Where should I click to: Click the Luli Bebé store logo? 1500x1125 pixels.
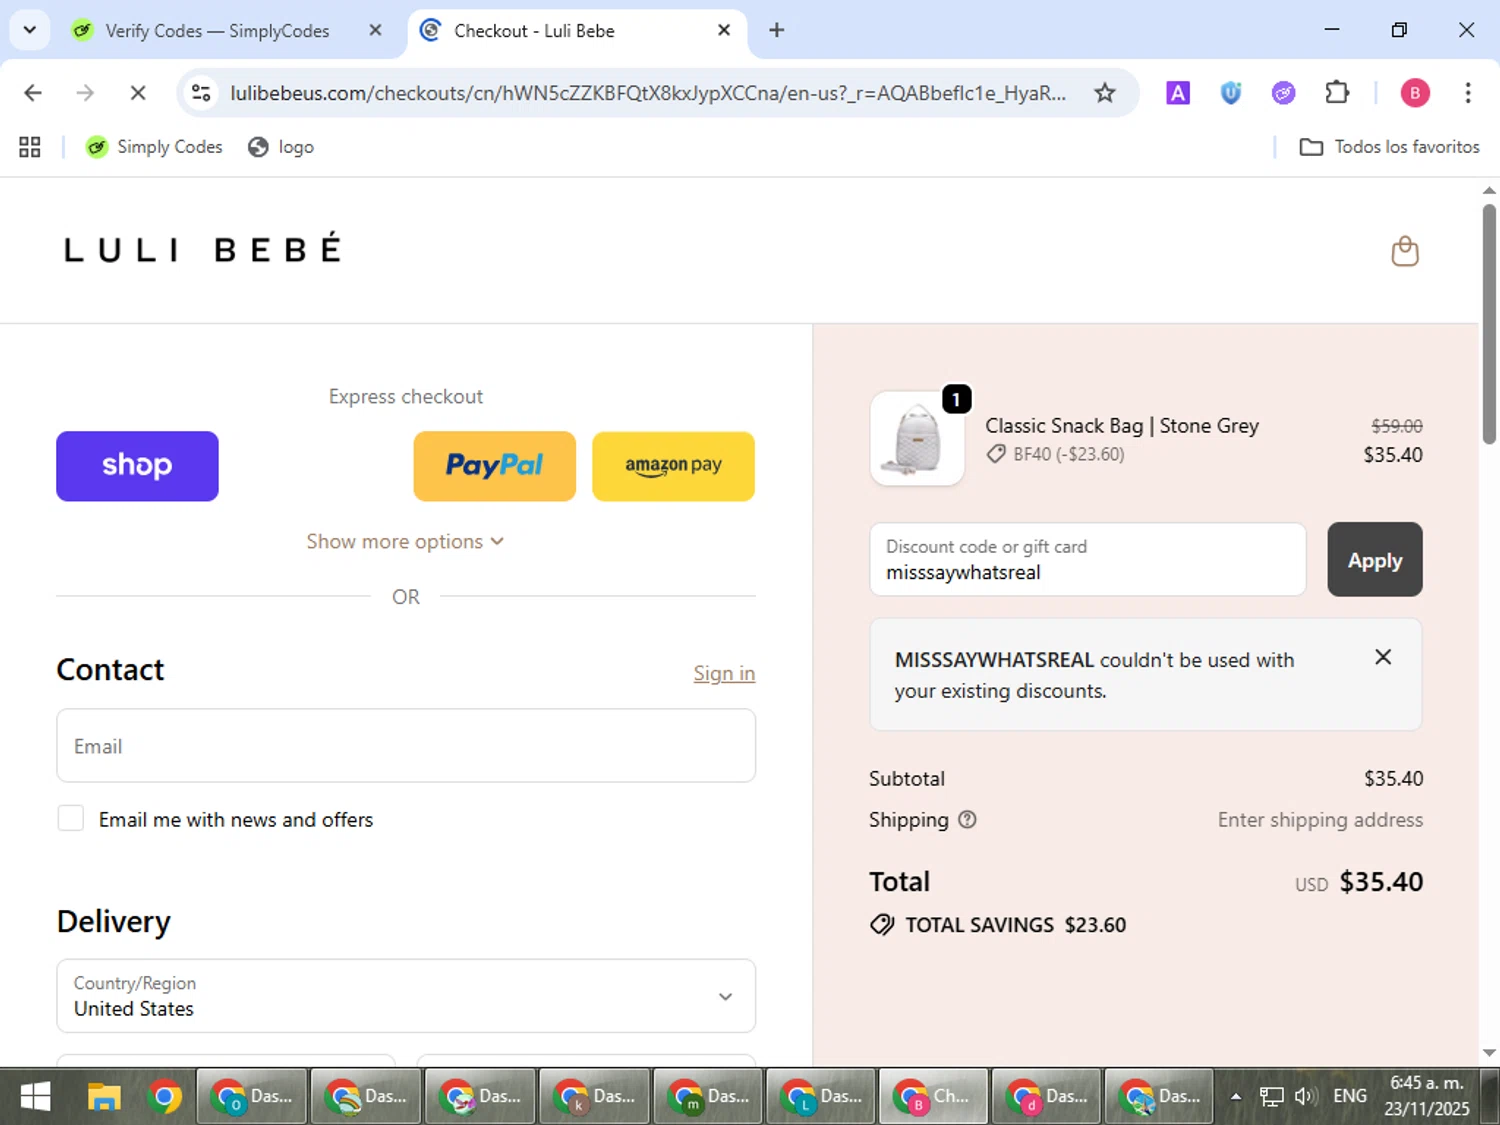point(202,249)
